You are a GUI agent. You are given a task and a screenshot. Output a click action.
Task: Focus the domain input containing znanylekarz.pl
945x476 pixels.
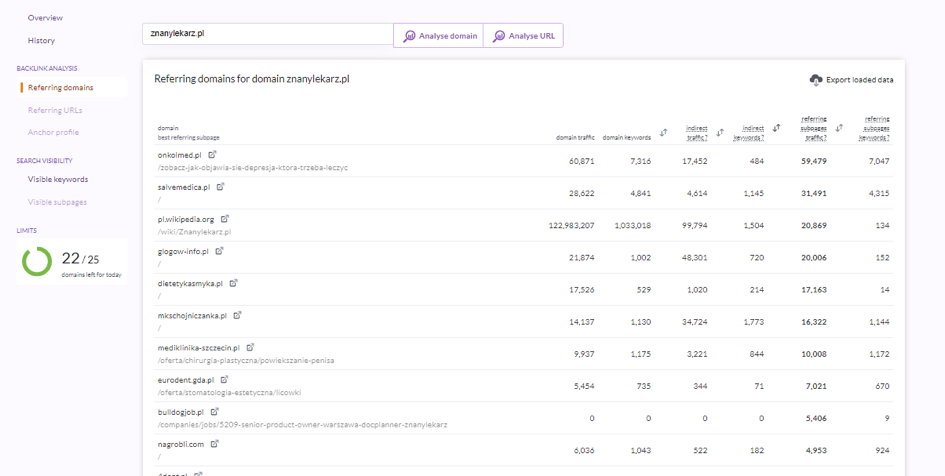coord(268,34)
